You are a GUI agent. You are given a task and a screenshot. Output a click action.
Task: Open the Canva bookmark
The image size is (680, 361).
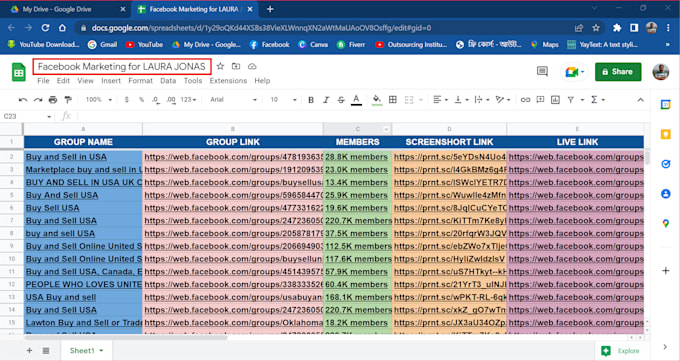pos(313,44)
